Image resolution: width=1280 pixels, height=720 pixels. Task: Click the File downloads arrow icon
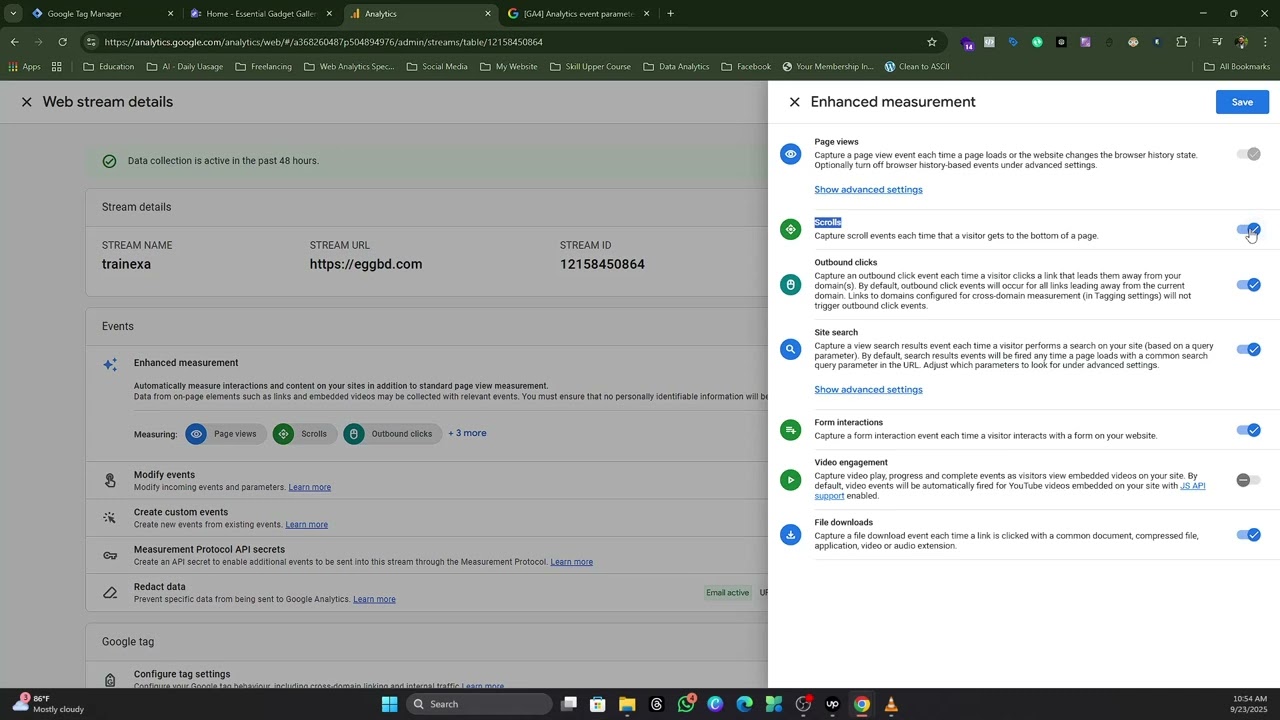pos(791,535)
